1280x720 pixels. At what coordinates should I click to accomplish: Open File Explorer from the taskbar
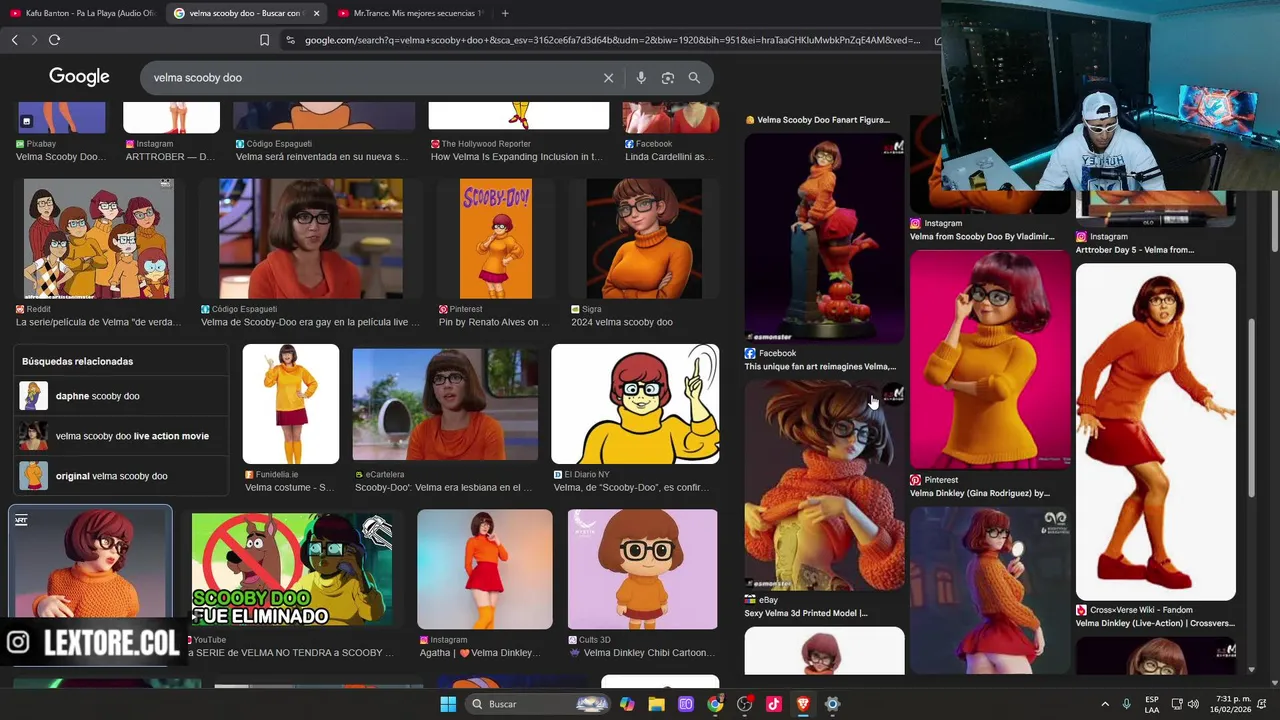(656, 704)
